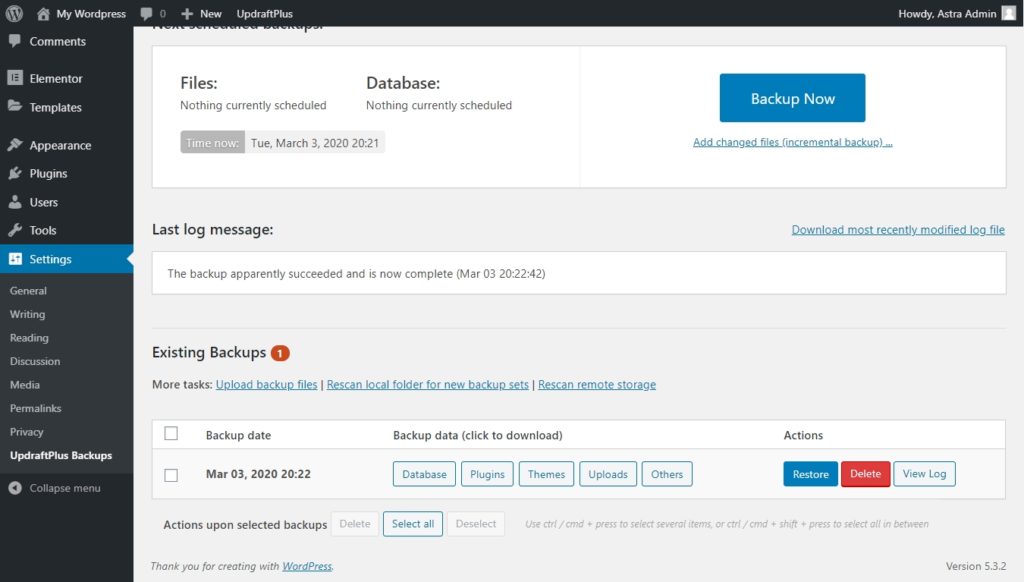Click the View Log button
The height and width of the screenshot is (582, 1024).
(924, 474)
